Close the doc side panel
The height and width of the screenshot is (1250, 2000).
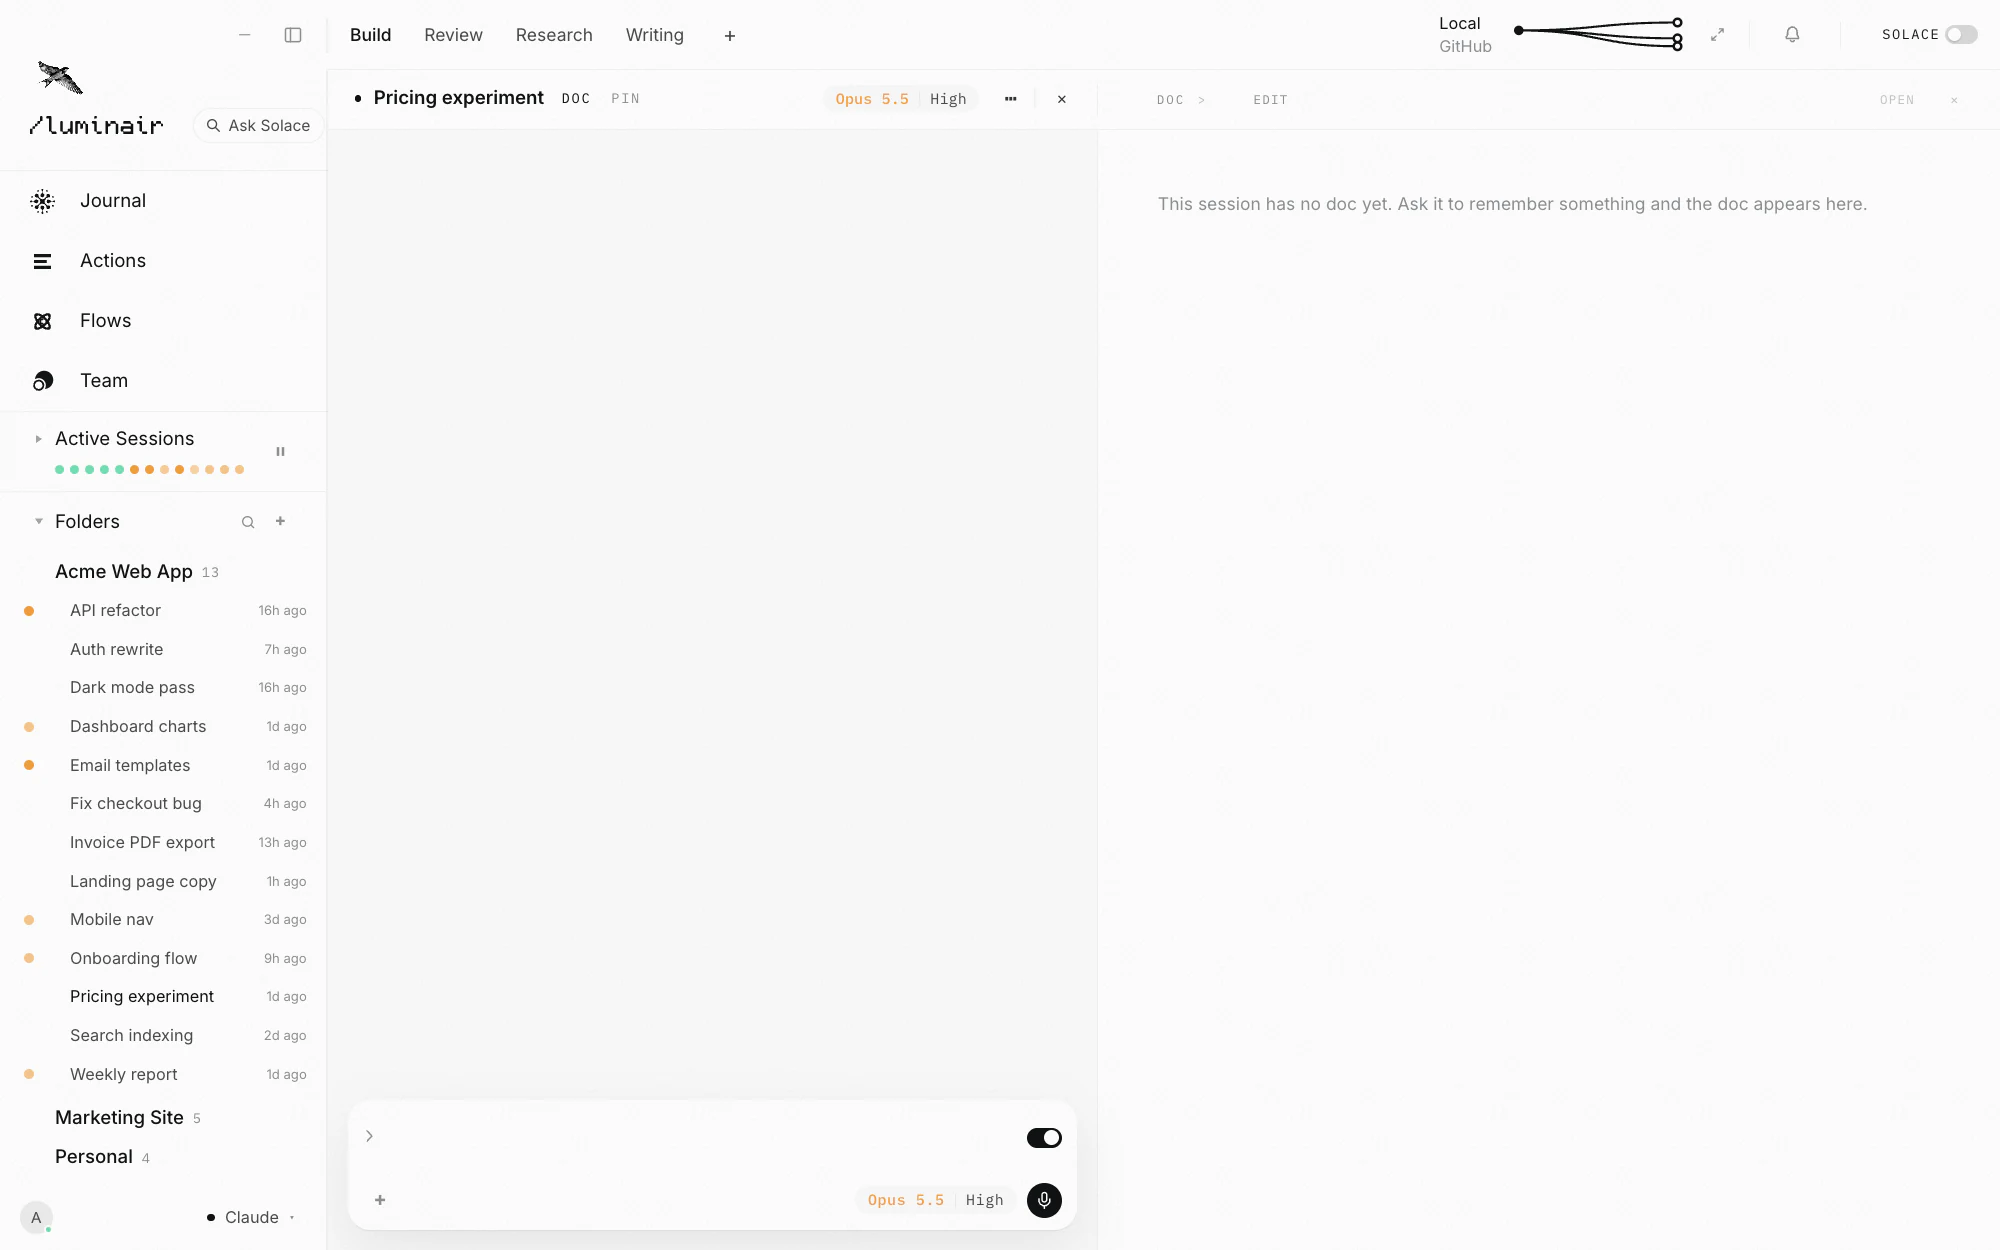[x=1954, y=100]
